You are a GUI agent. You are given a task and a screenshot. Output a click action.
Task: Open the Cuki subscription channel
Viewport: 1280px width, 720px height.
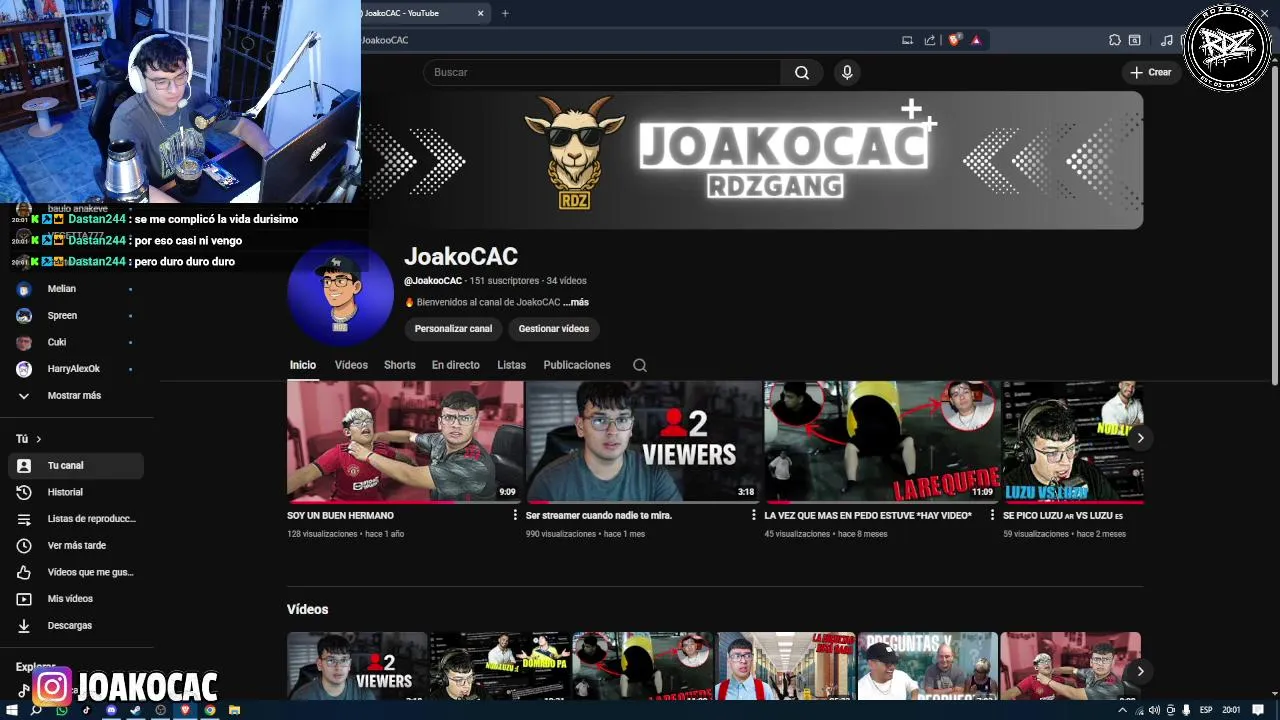pyautogui.click(x=76, y=342)
